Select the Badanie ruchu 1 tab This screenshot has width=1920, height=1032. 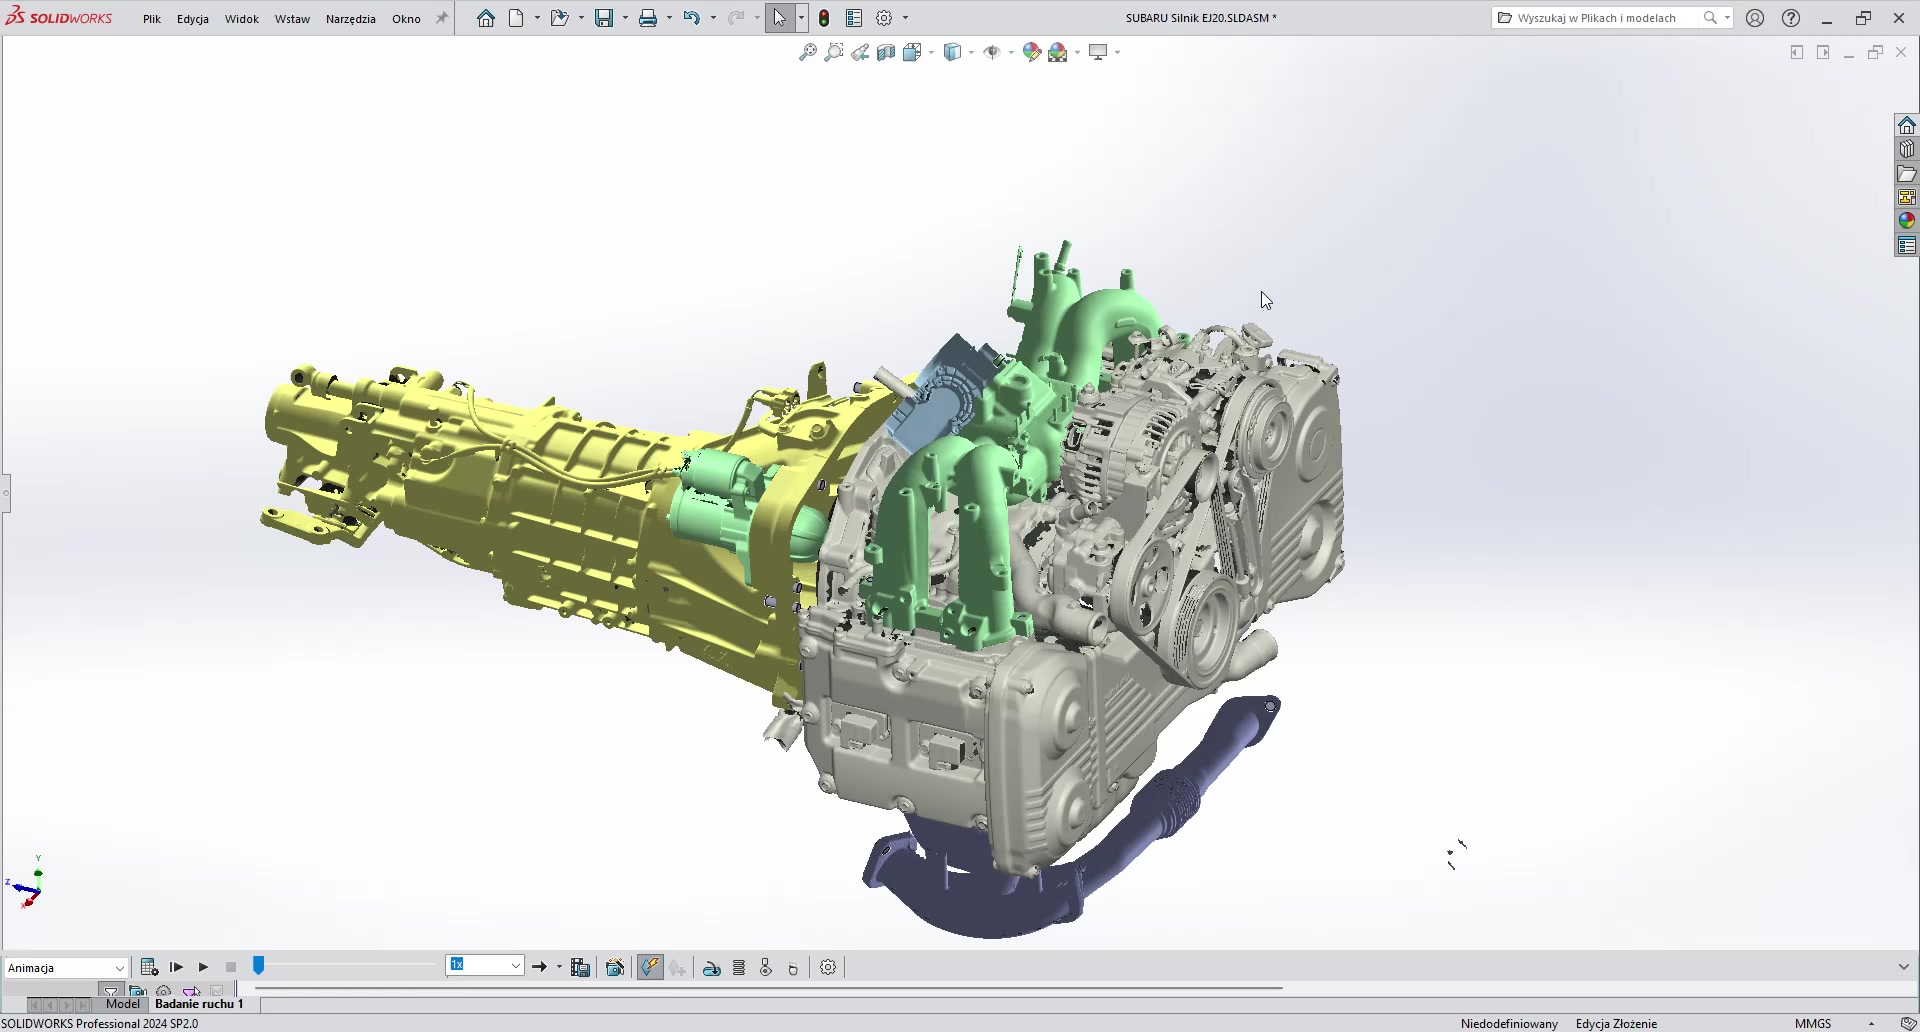[199, 1003]
